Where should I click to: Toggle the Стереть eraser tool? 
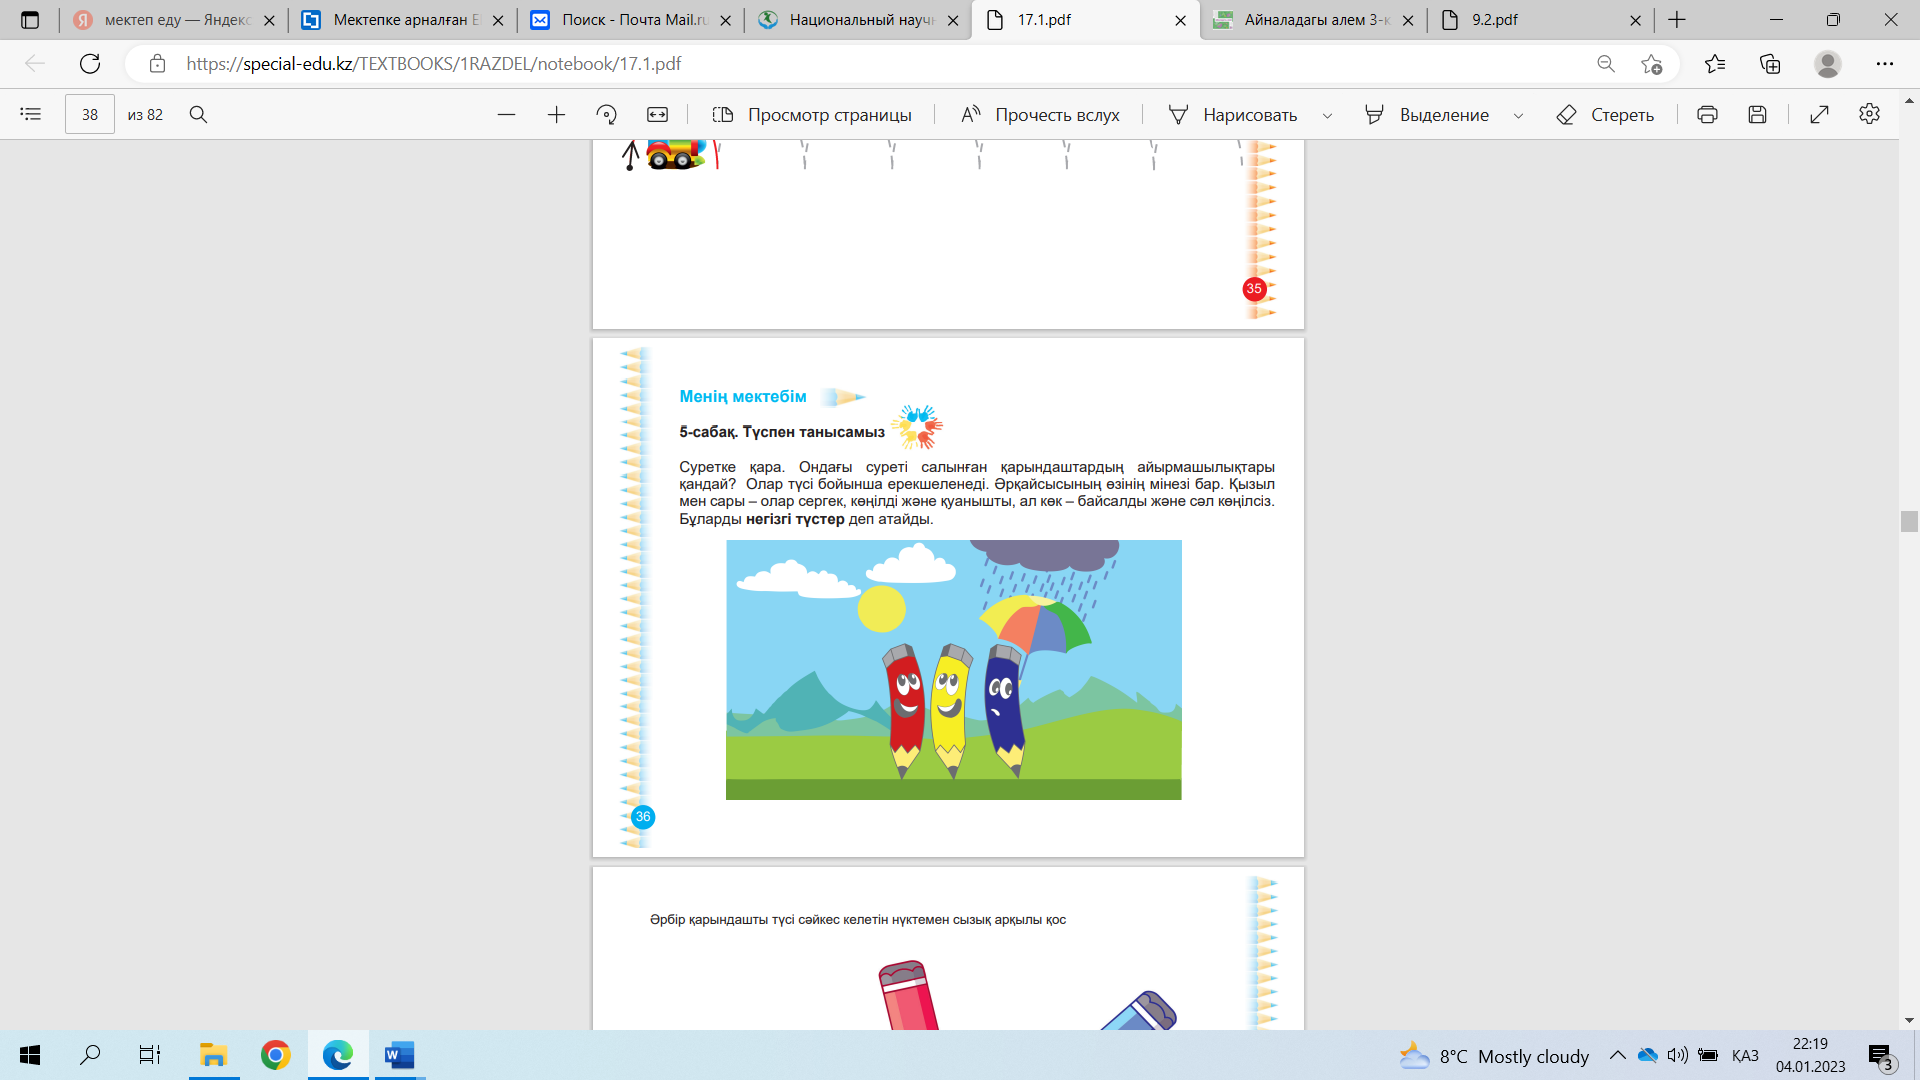[x=1605, y=114]
